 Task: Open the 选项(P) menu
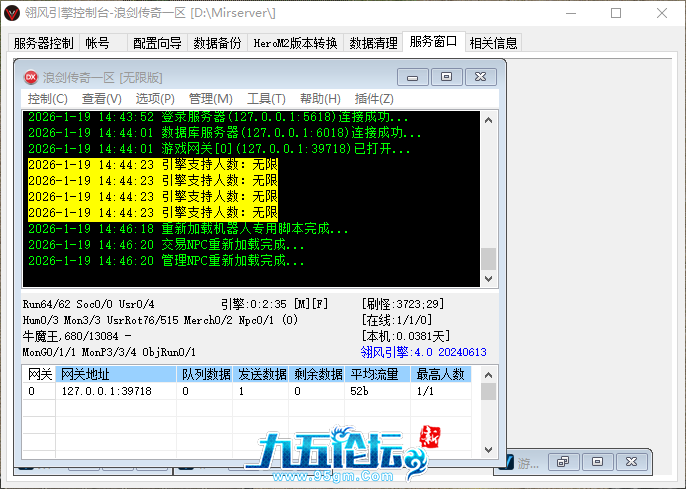(155, 99)
